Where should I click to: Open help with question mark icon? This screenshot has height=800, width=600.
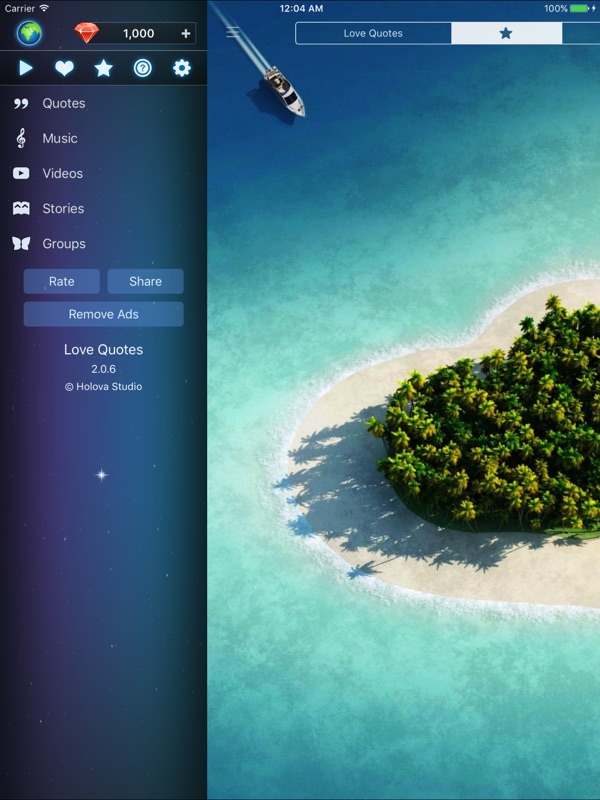pyautogui.click(x=143, y=68)
